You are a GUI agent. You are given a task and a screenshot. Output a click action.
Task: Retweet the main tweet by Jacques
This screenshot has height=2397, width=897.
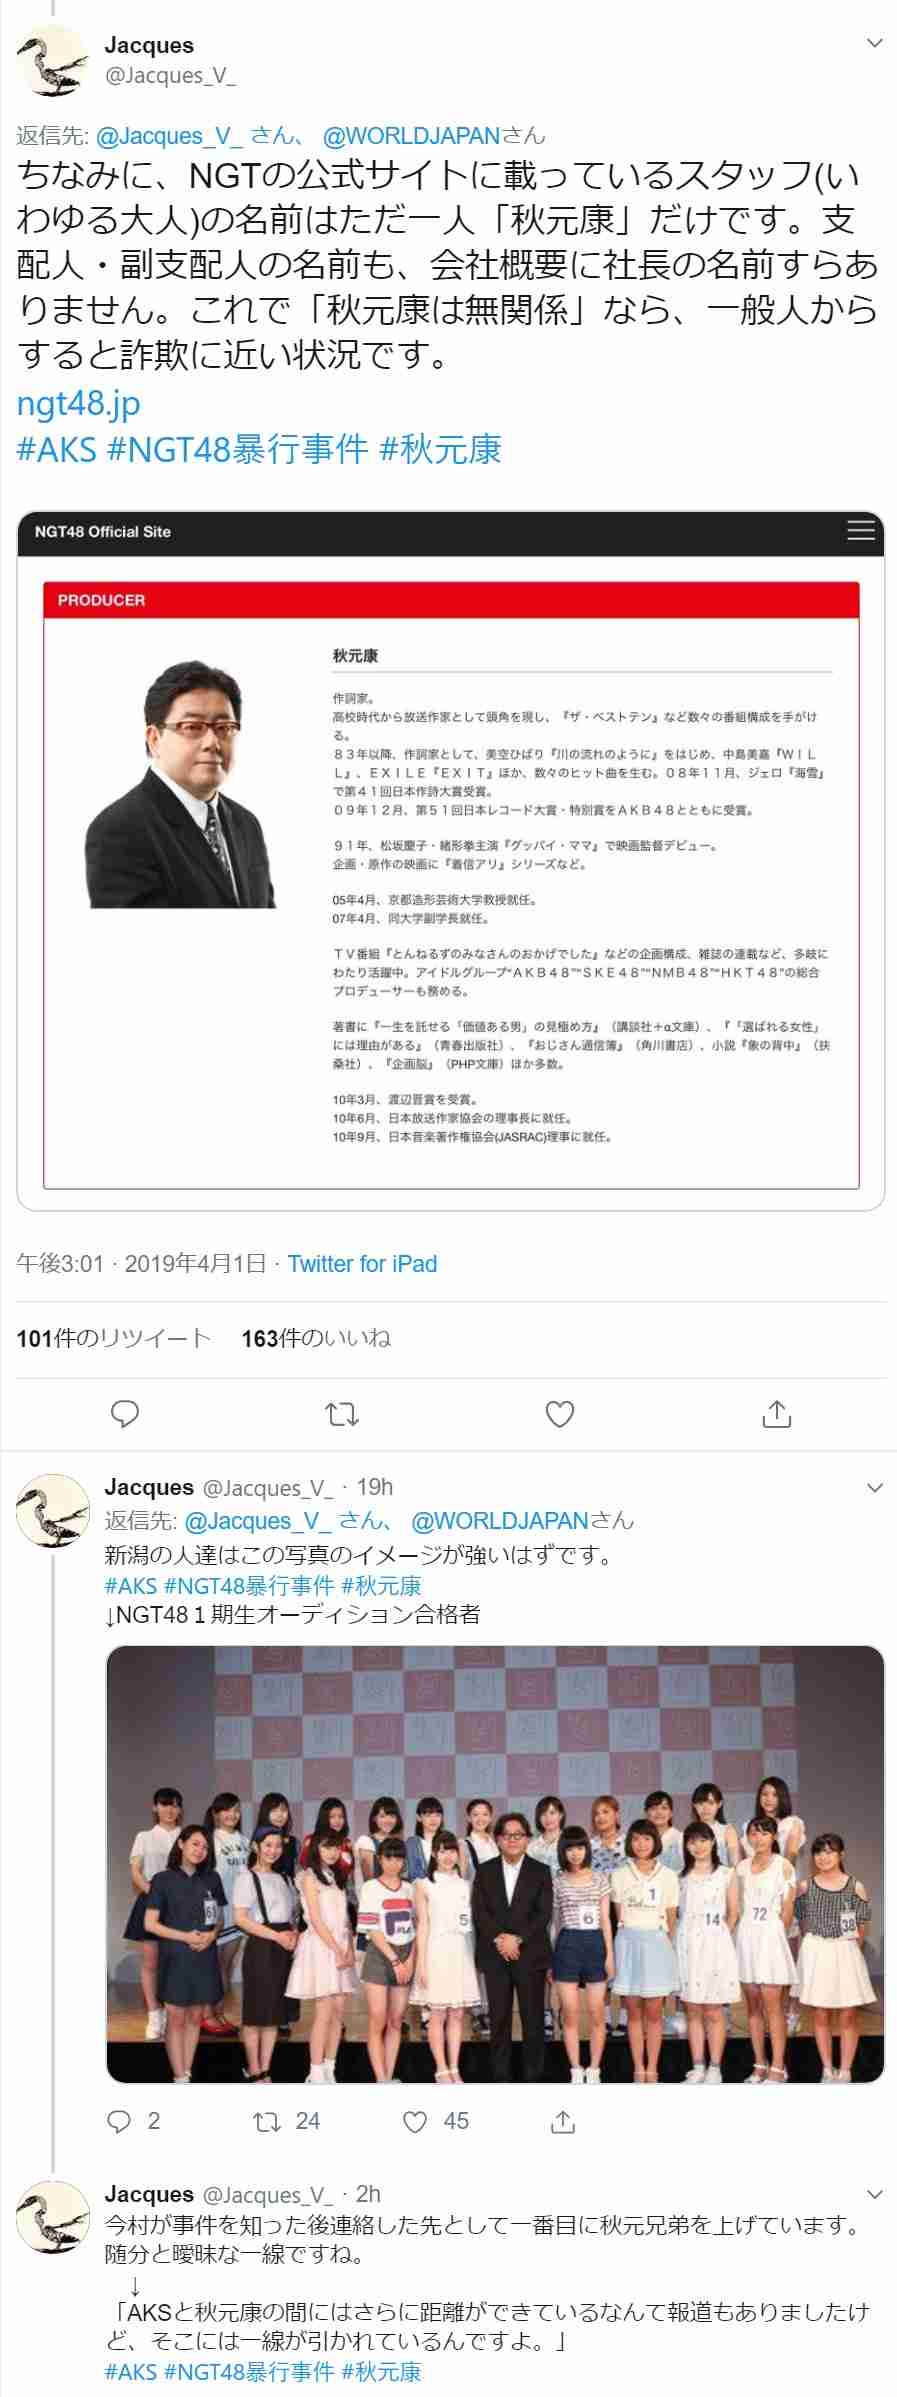pyautogui.click(x=342, y=1414)
